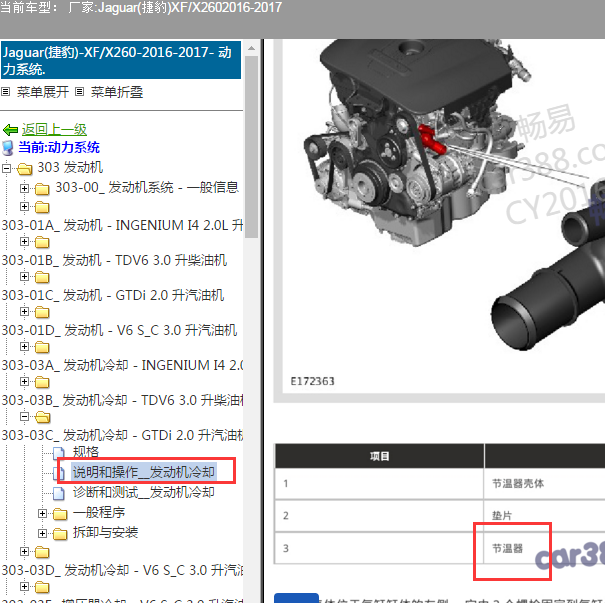Screen dimensions: 605x603
Task: Click the 303-00_ folder icon
Action: pos(42,189)
